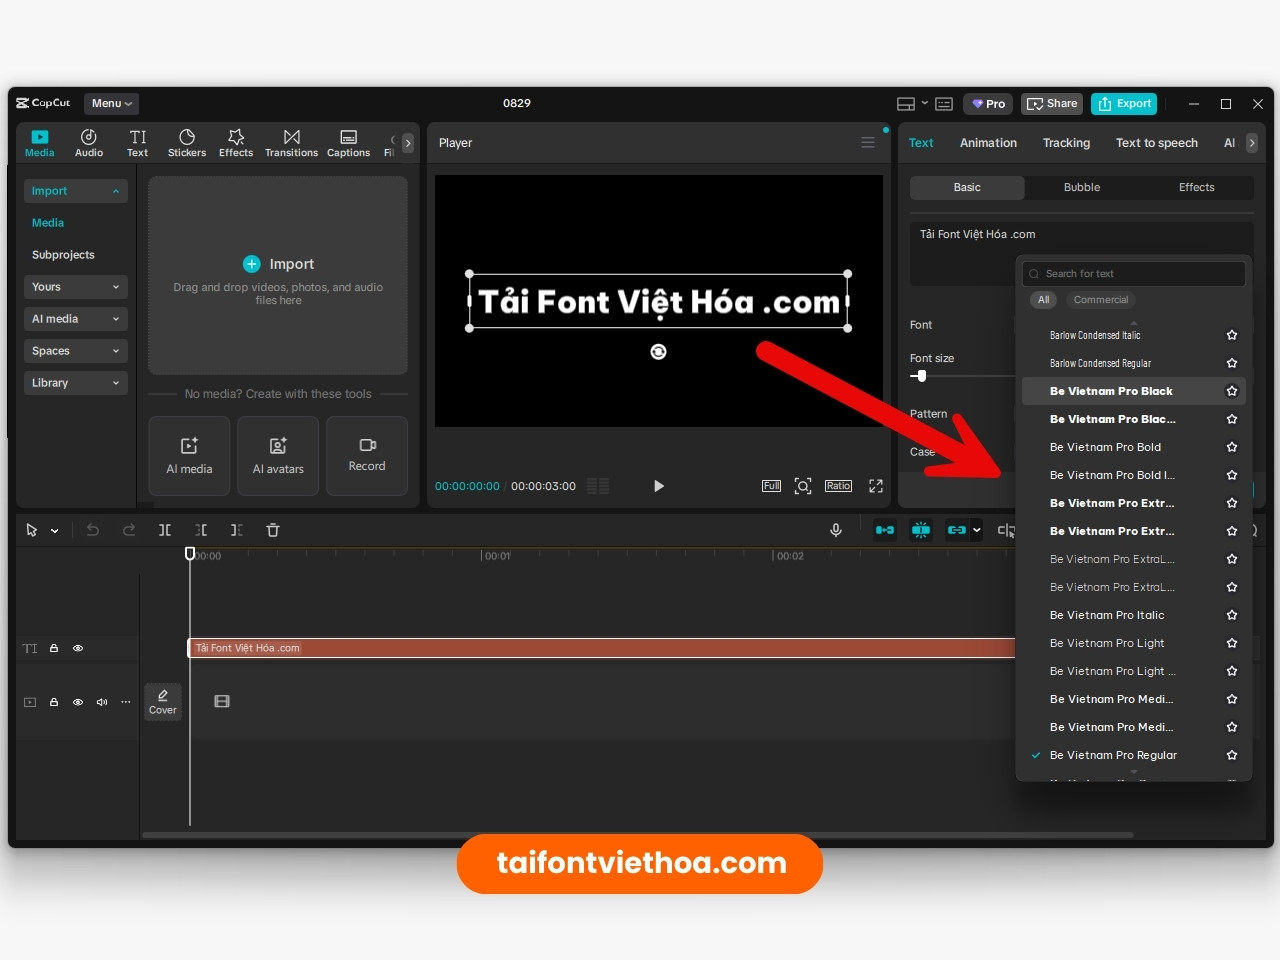Toggle auto snapping in the timeline toolbar
Screen dimensions: 1280x960
pos(921,530)
